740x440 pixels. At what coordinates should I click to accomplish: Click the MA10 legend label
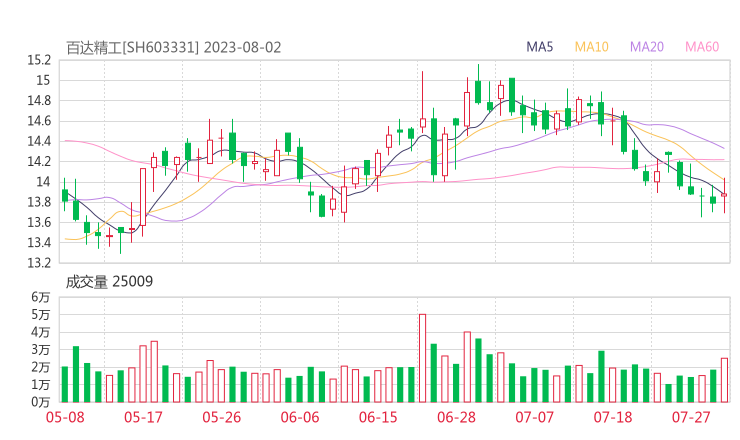591,47
